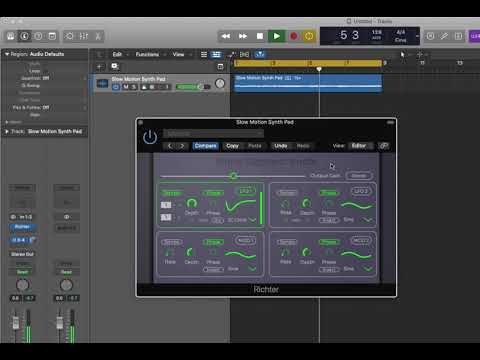Collapse the Region Audio Defaults inspector triangle
The height and width of the screenshot is (360, 480).
7,54
